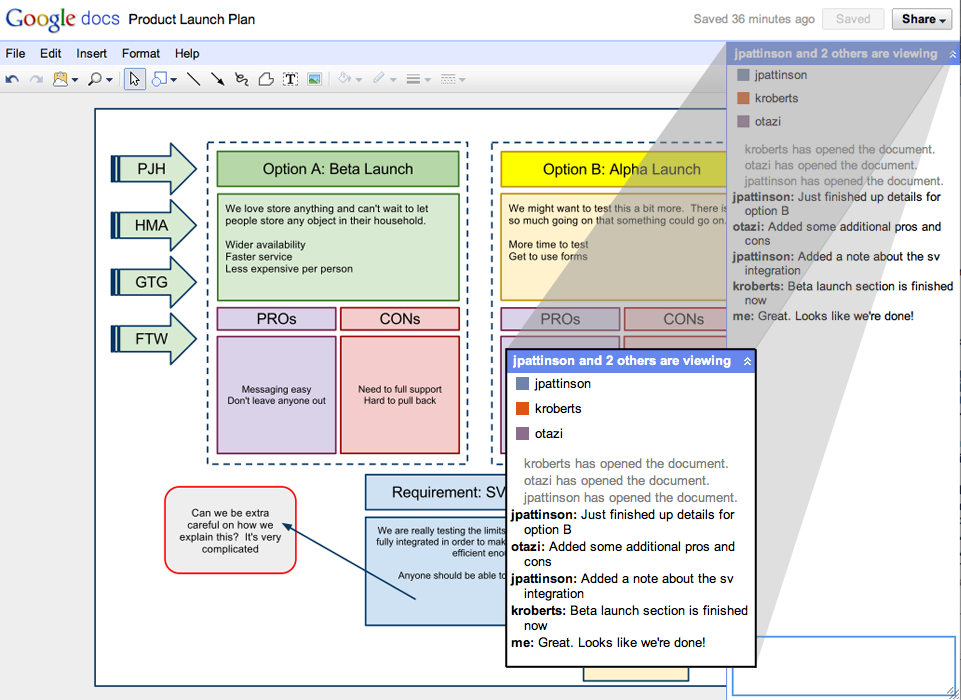
Task: Select the Polyline shape tool
Action: 266,79
